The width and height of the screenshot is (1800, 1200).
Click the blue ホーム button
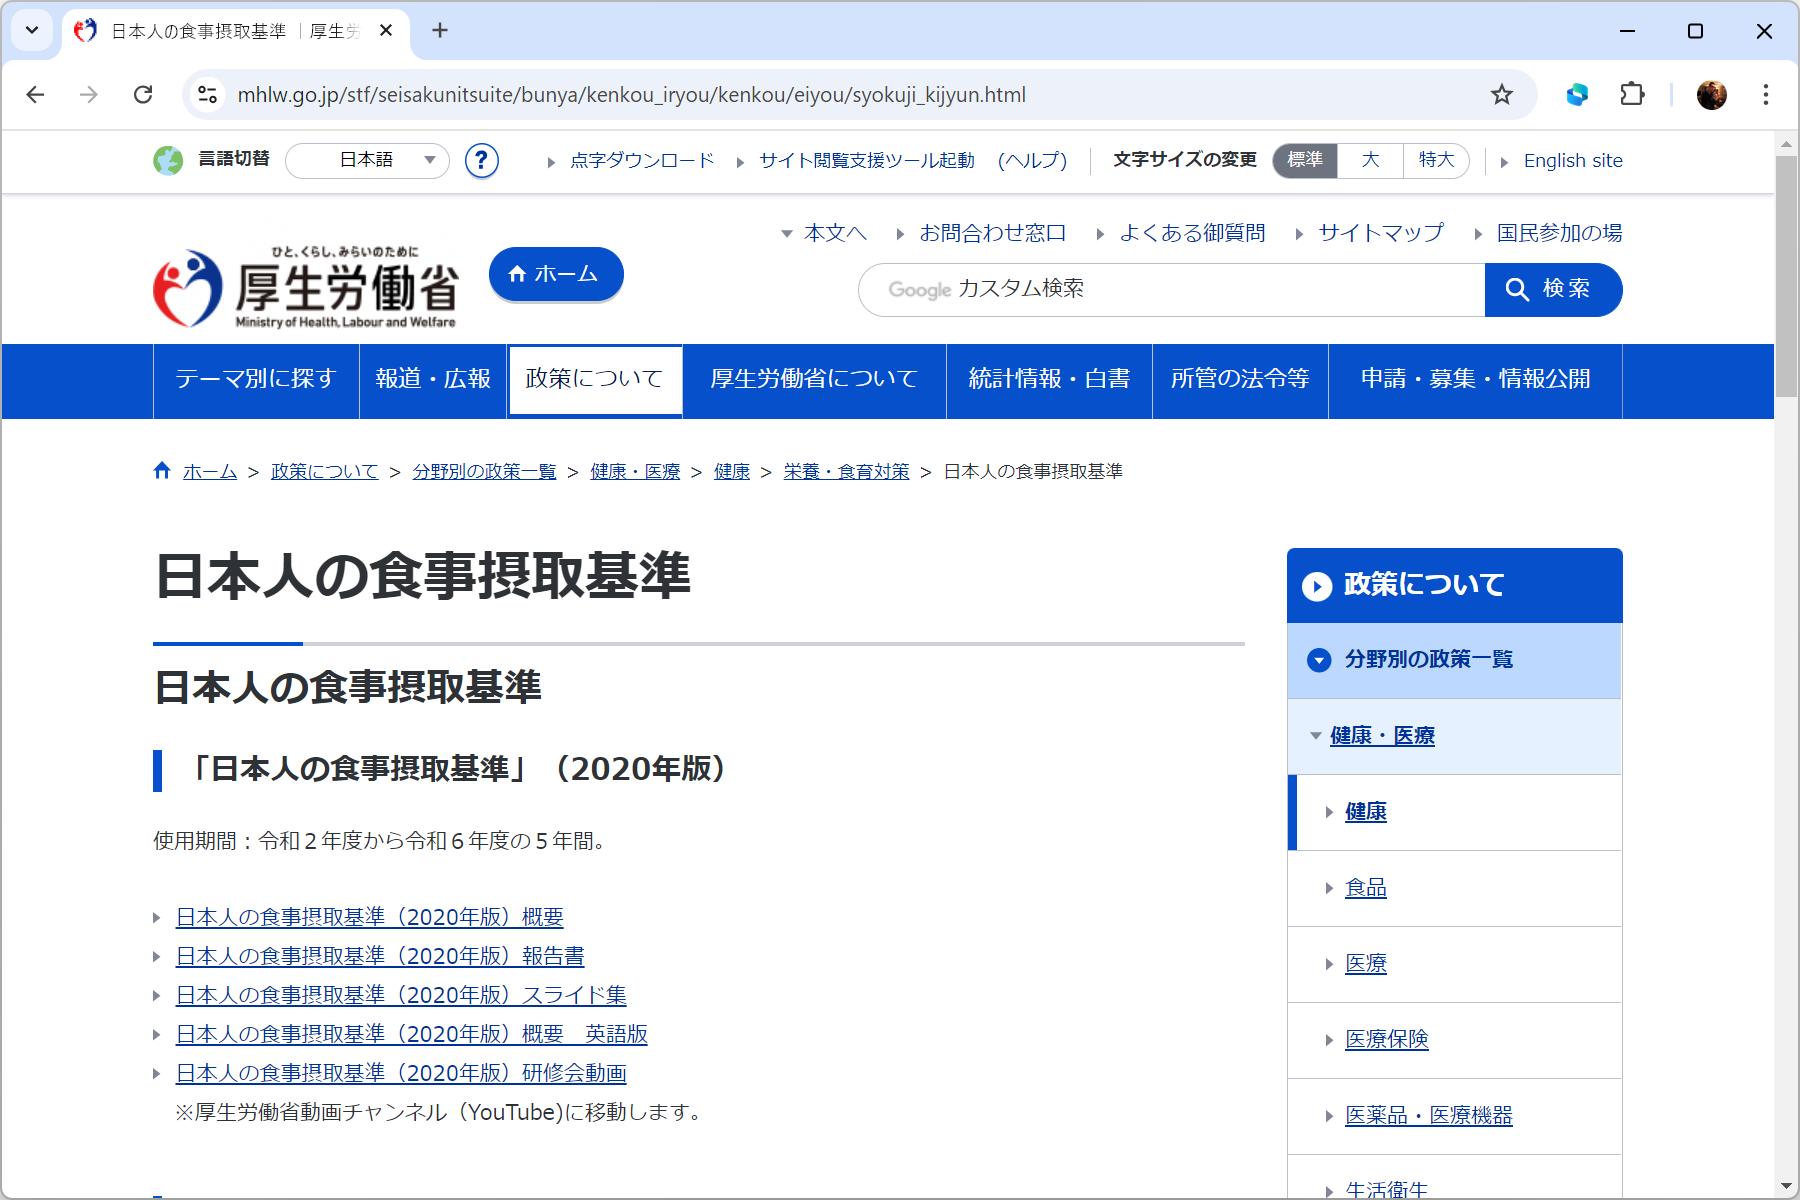point(556,274)
